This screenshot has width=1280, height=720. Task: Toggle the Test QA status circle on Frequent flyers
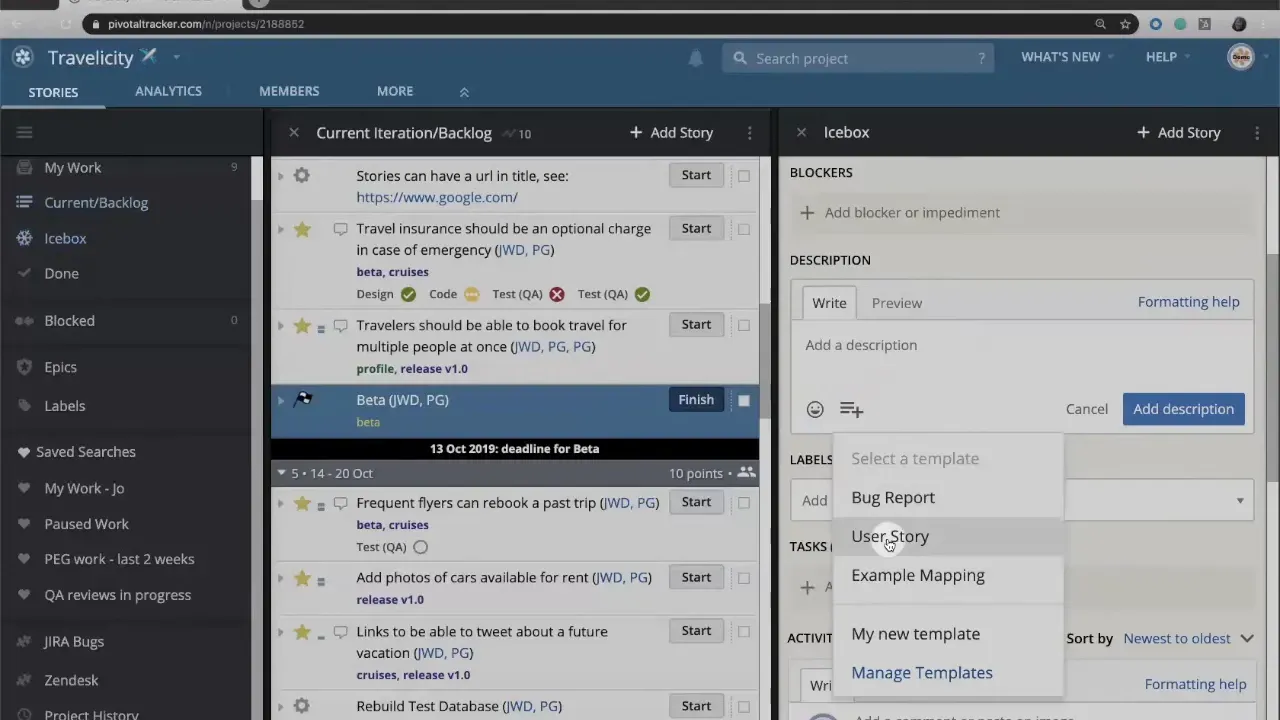(420, 546)
